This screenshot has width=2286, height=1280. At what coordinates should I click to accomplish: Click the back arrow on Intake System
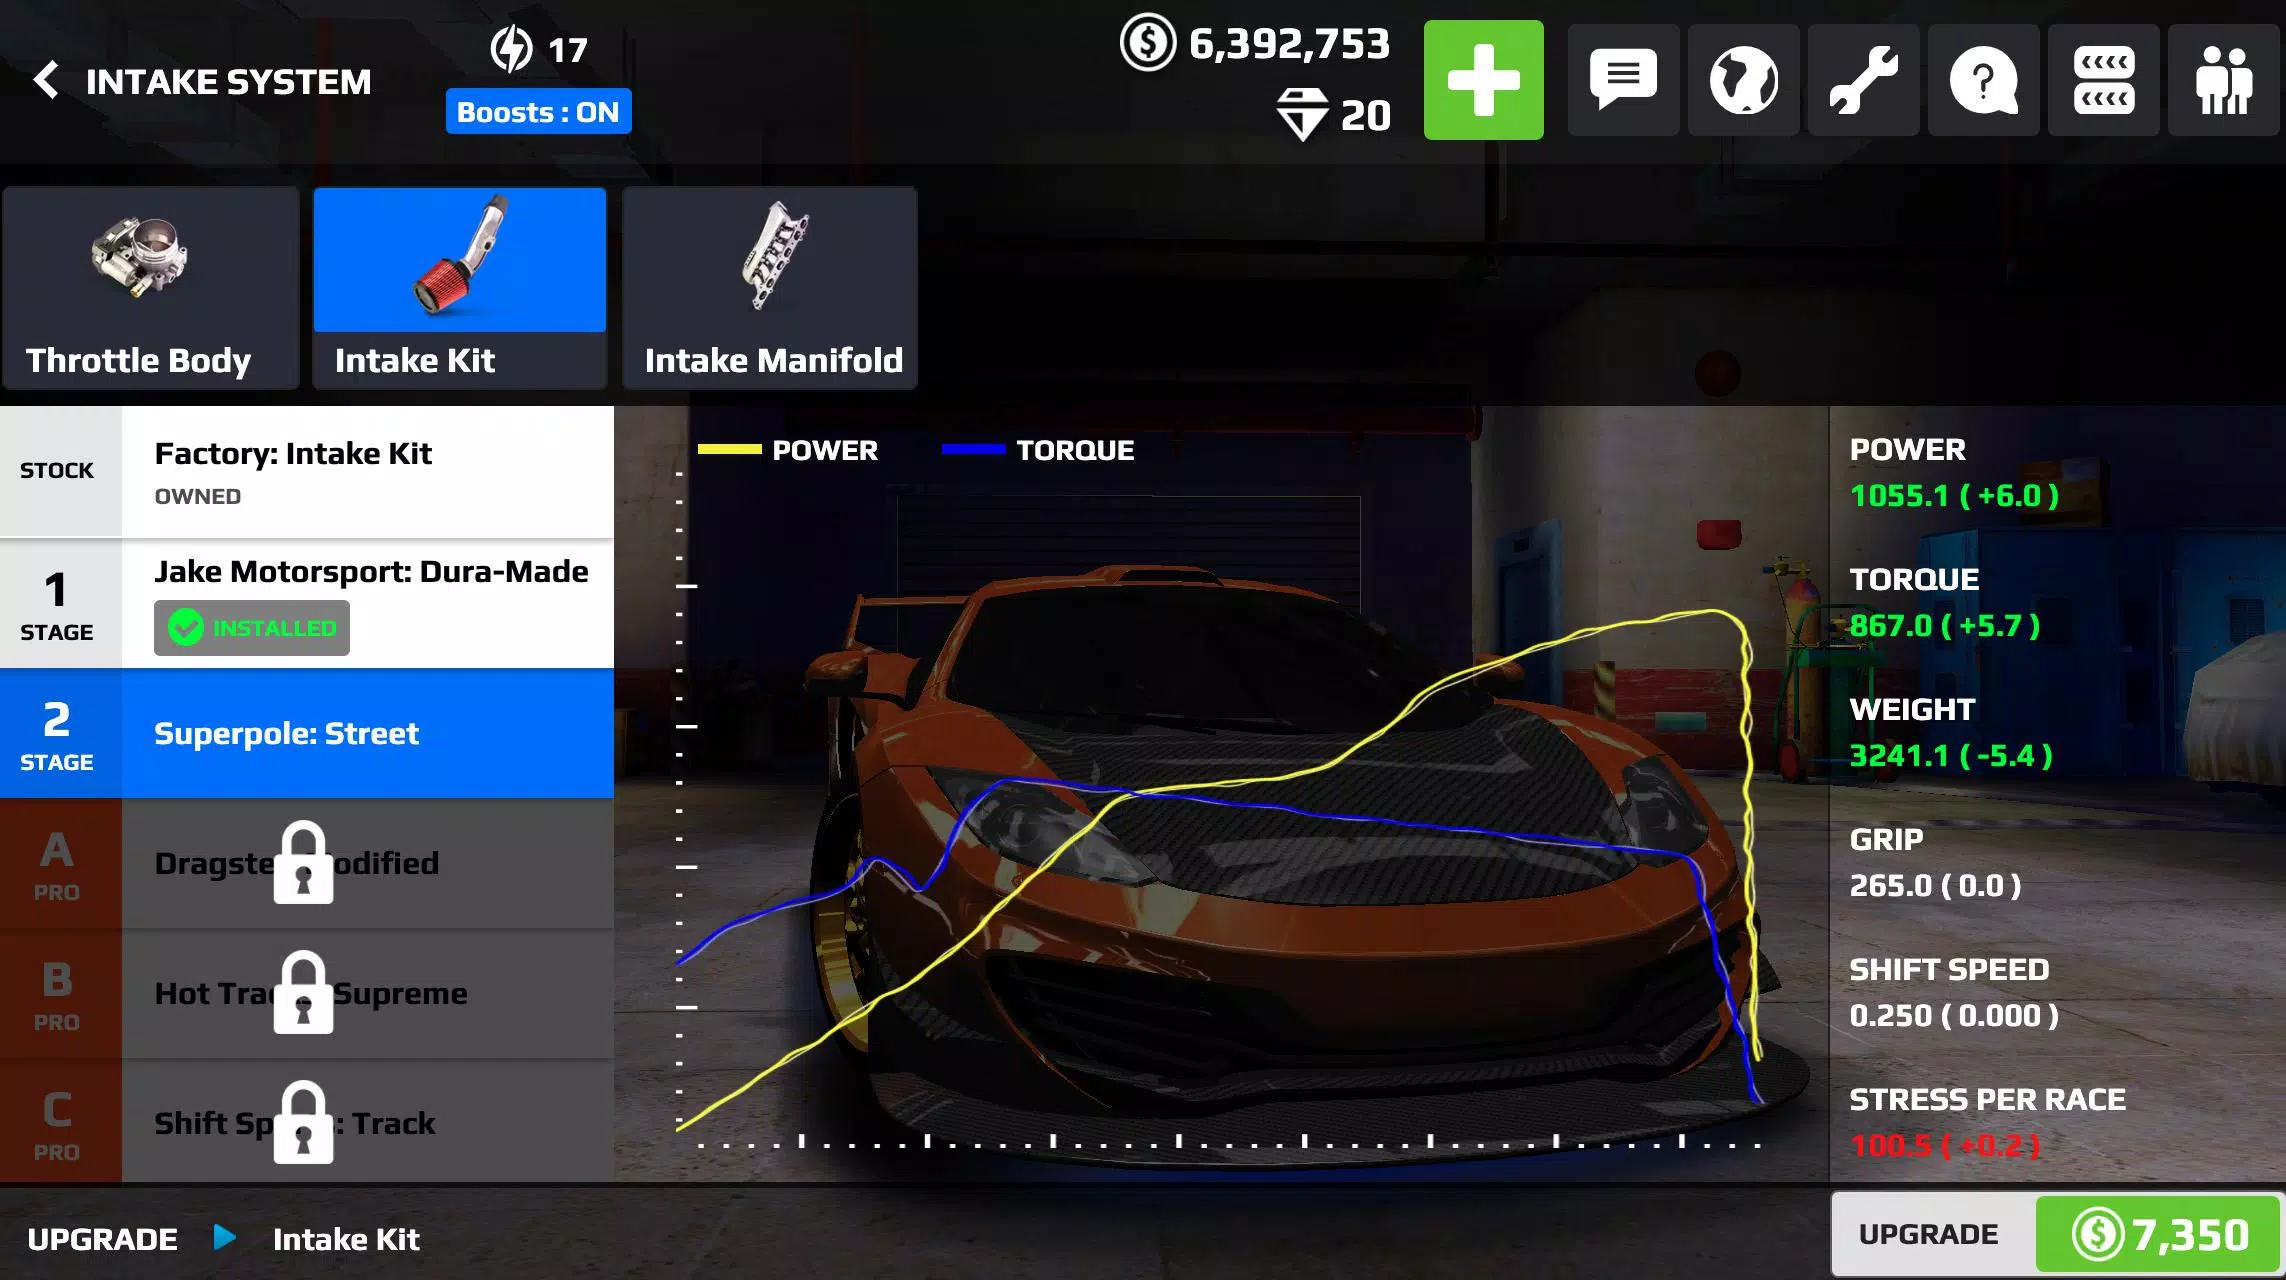[x=47, y=80]
